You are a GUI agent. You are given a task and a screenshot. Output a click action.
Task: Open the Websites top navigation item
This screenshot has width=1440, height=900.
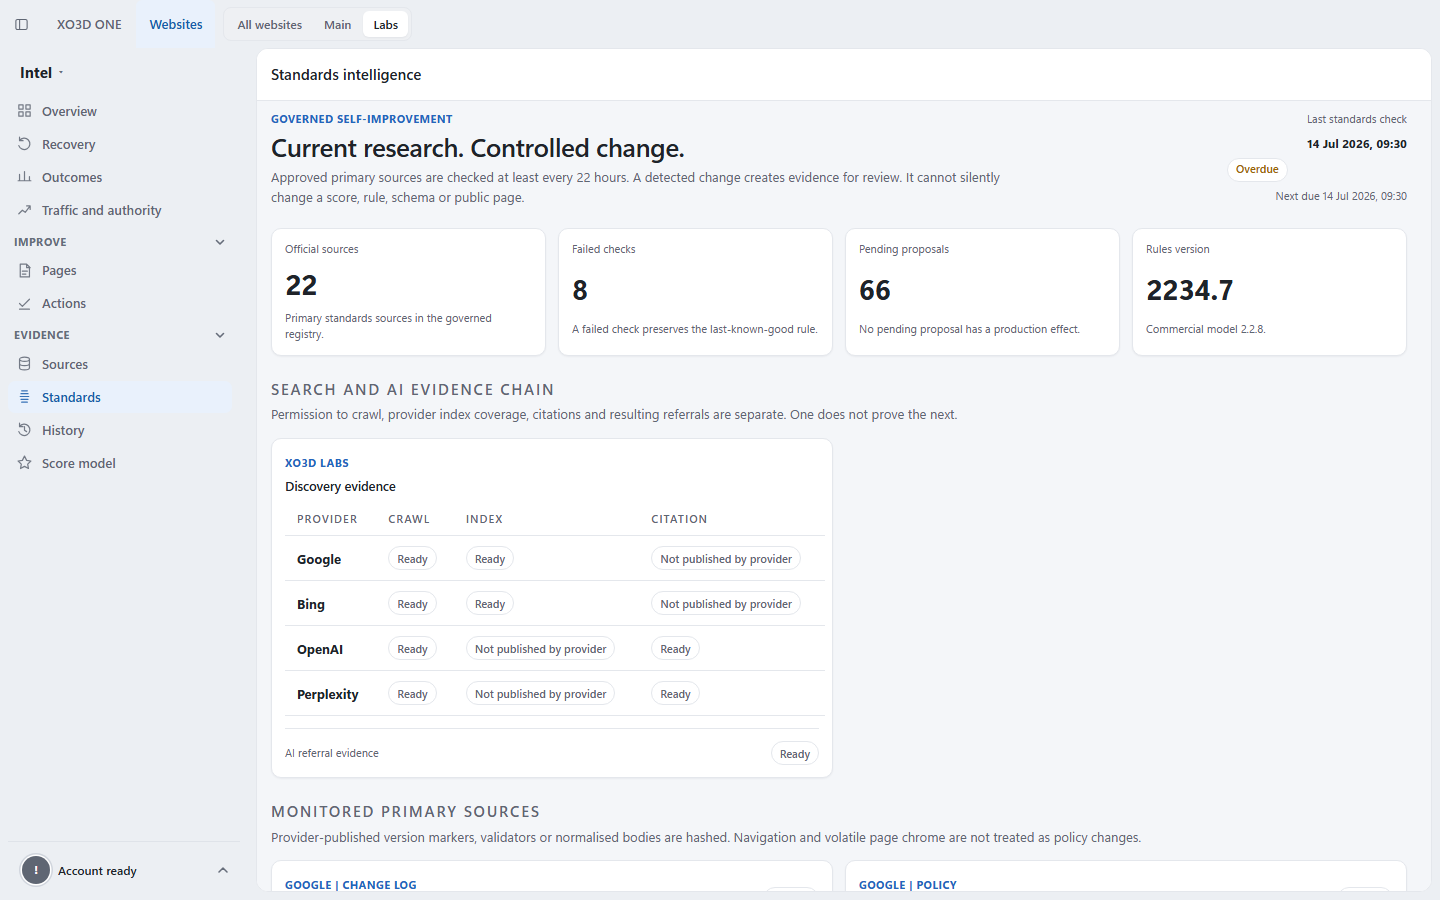coord(176,24)
